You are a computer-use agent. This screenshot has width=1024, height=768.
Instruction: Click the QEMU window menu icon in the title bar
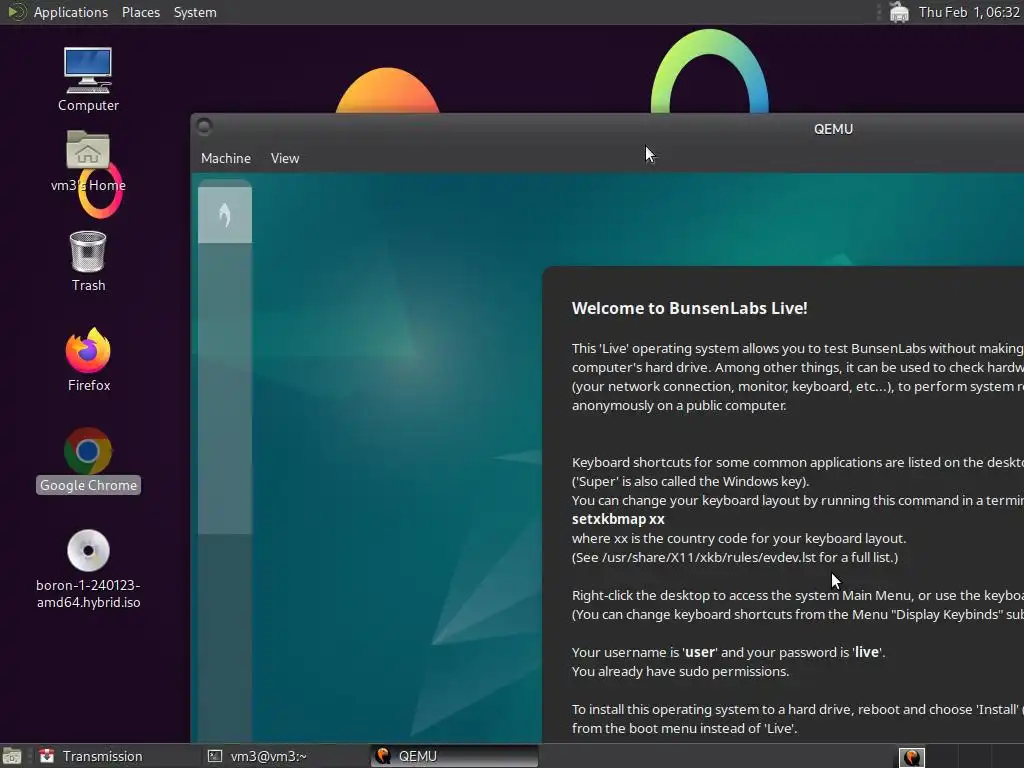204,127
